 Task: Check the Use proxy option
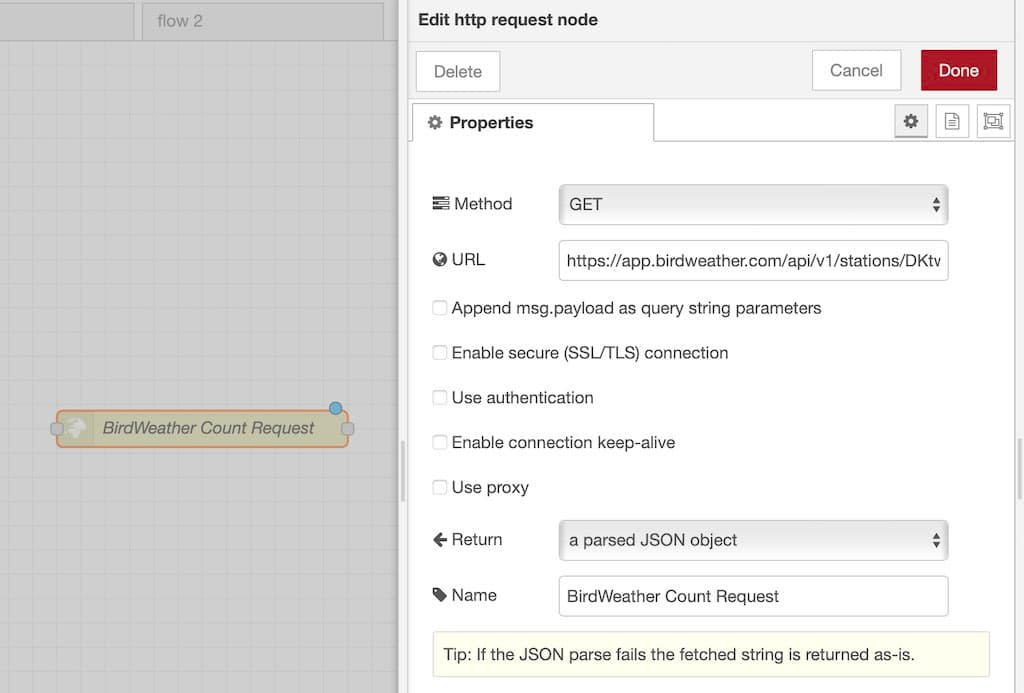pyautogui.click(x=440, y=487)
